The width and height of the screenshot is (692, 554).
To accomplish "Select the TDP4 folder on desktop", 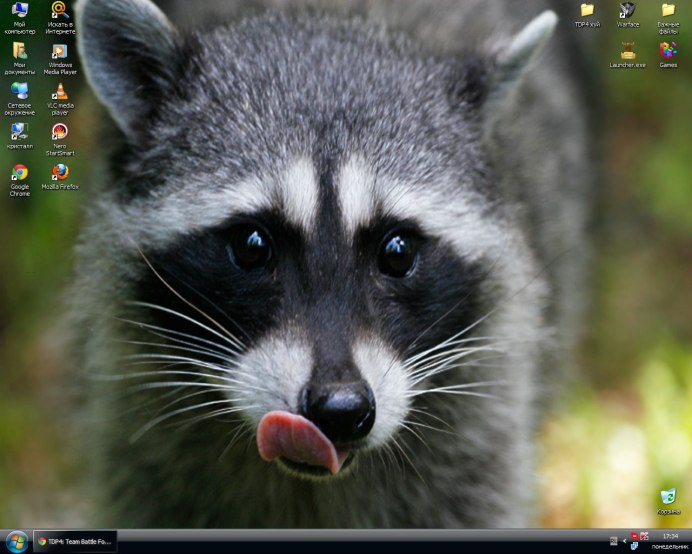I will click(587, 15).
